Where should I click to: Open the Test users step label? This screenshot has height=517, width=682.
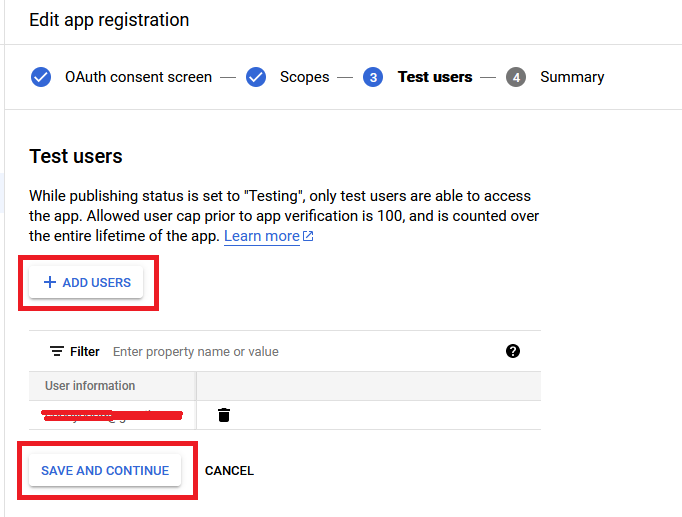click(x=435, y=77)
